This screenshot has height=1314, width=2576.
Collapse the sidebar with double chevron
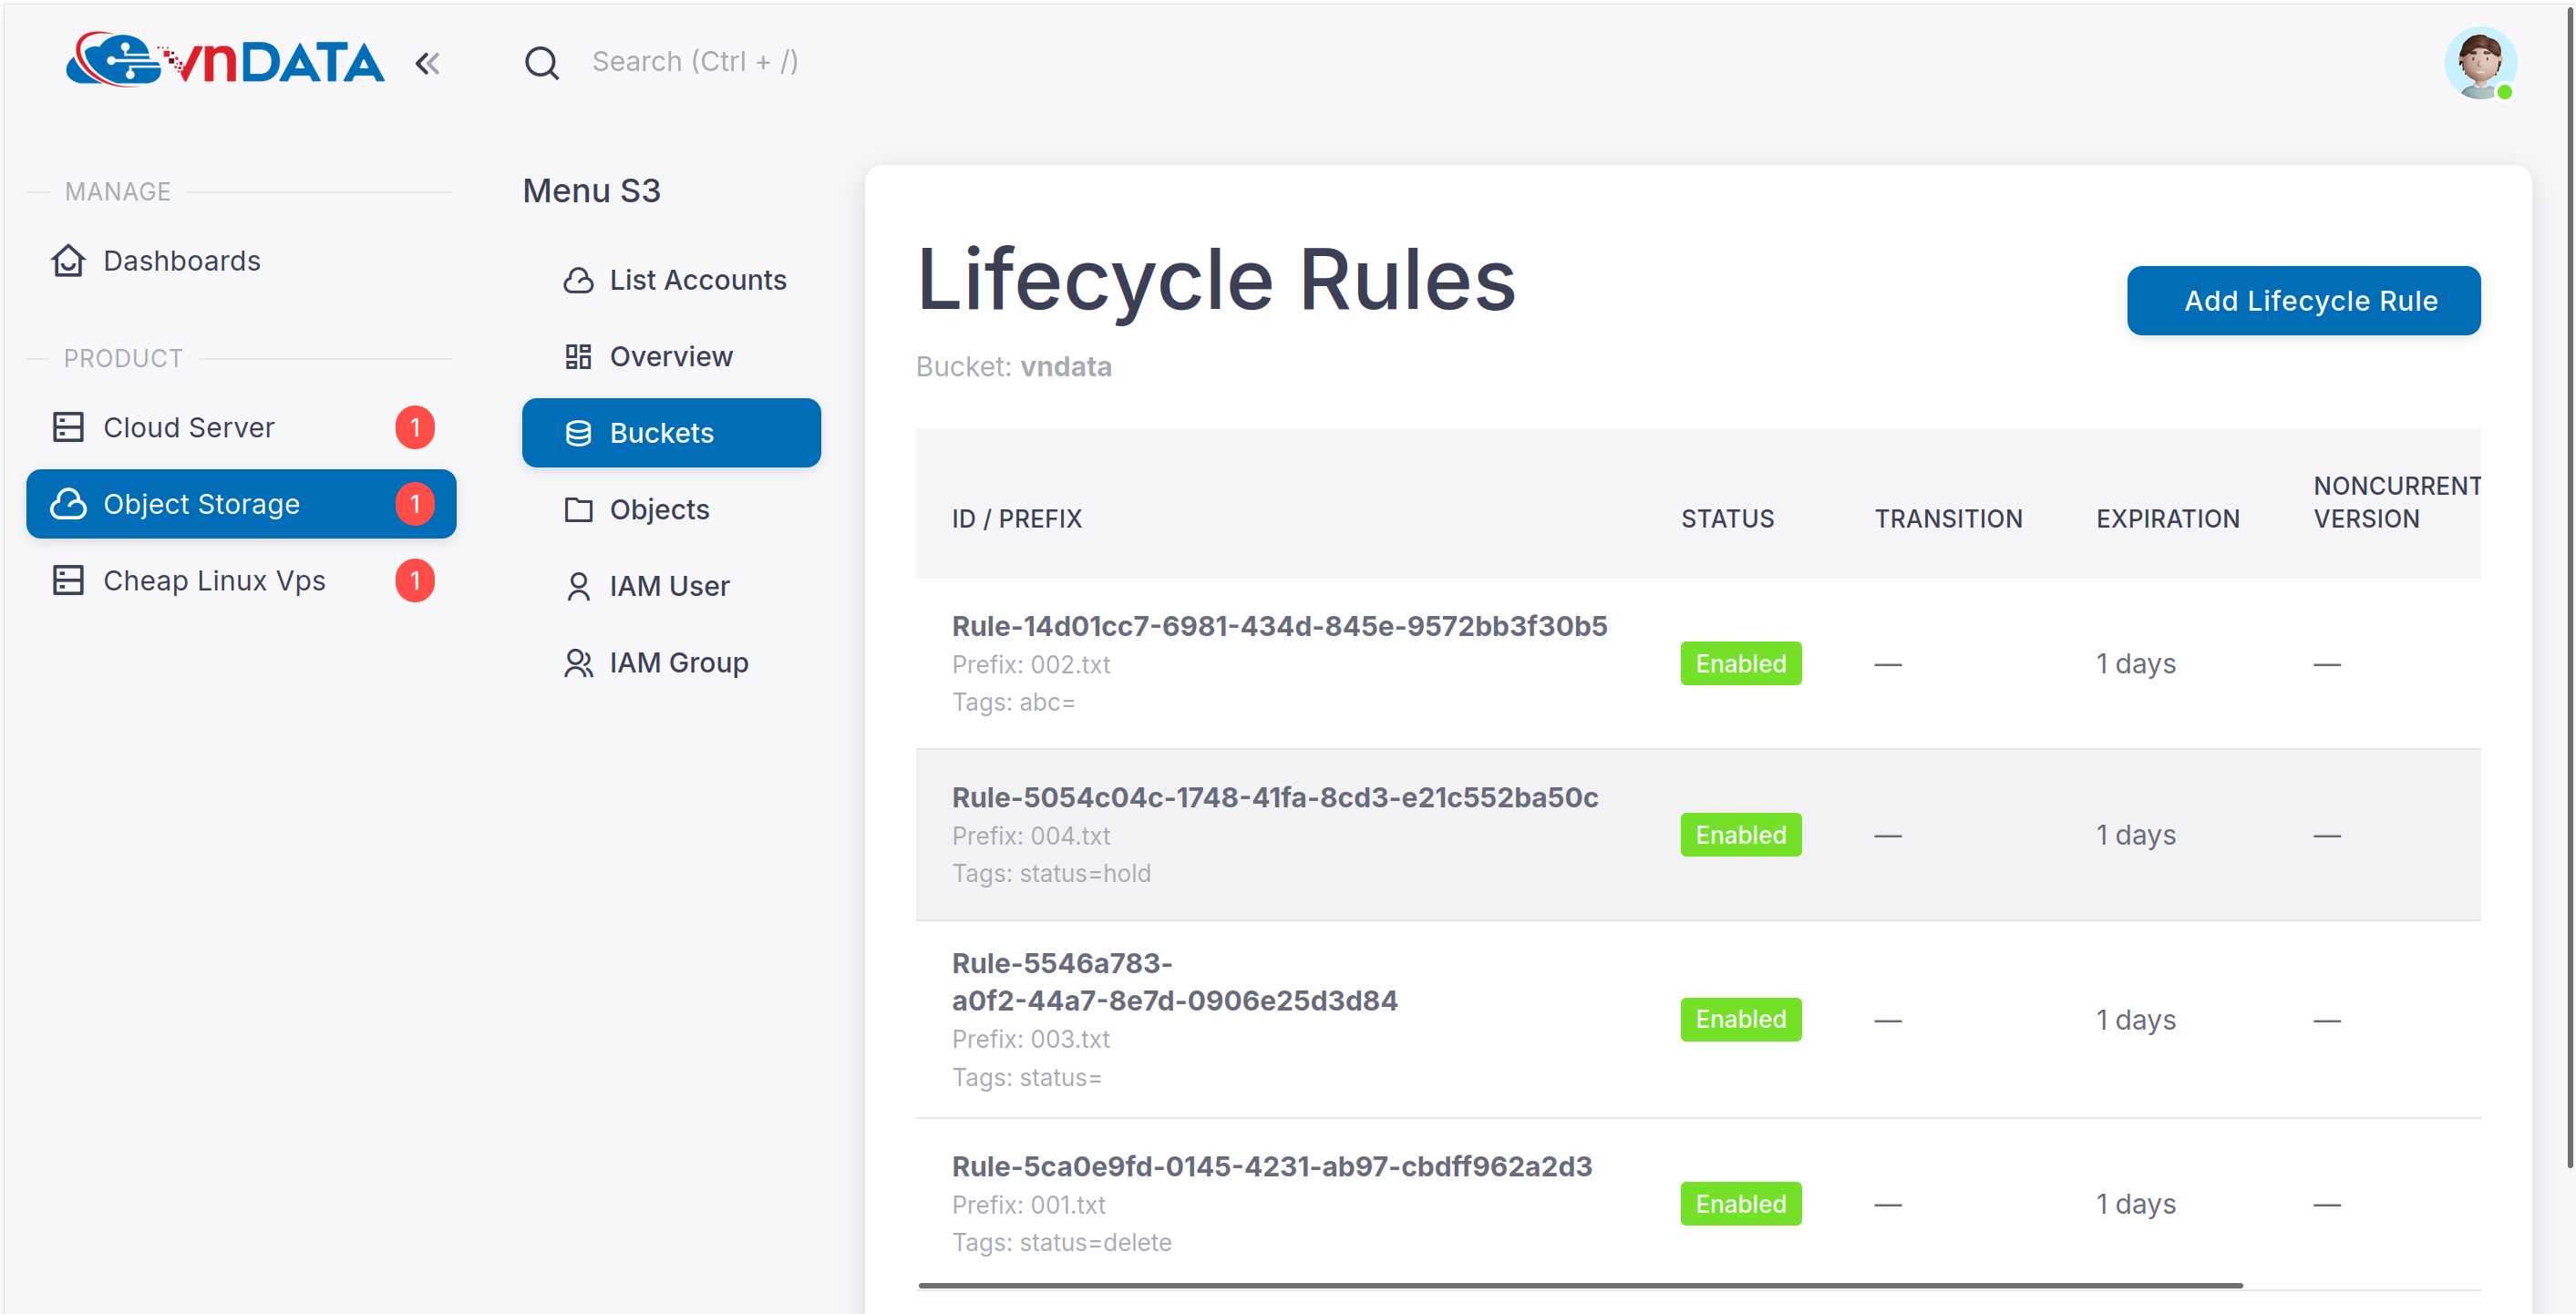click(x=427, y=64)
